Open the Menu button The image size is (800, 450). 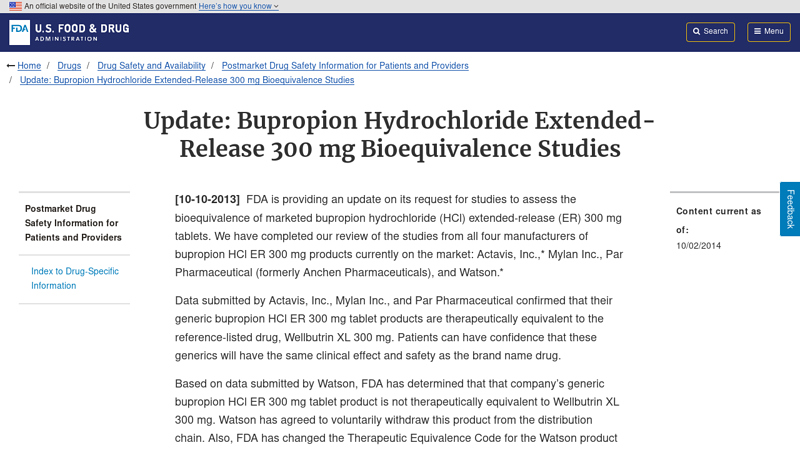click(769, 32)
